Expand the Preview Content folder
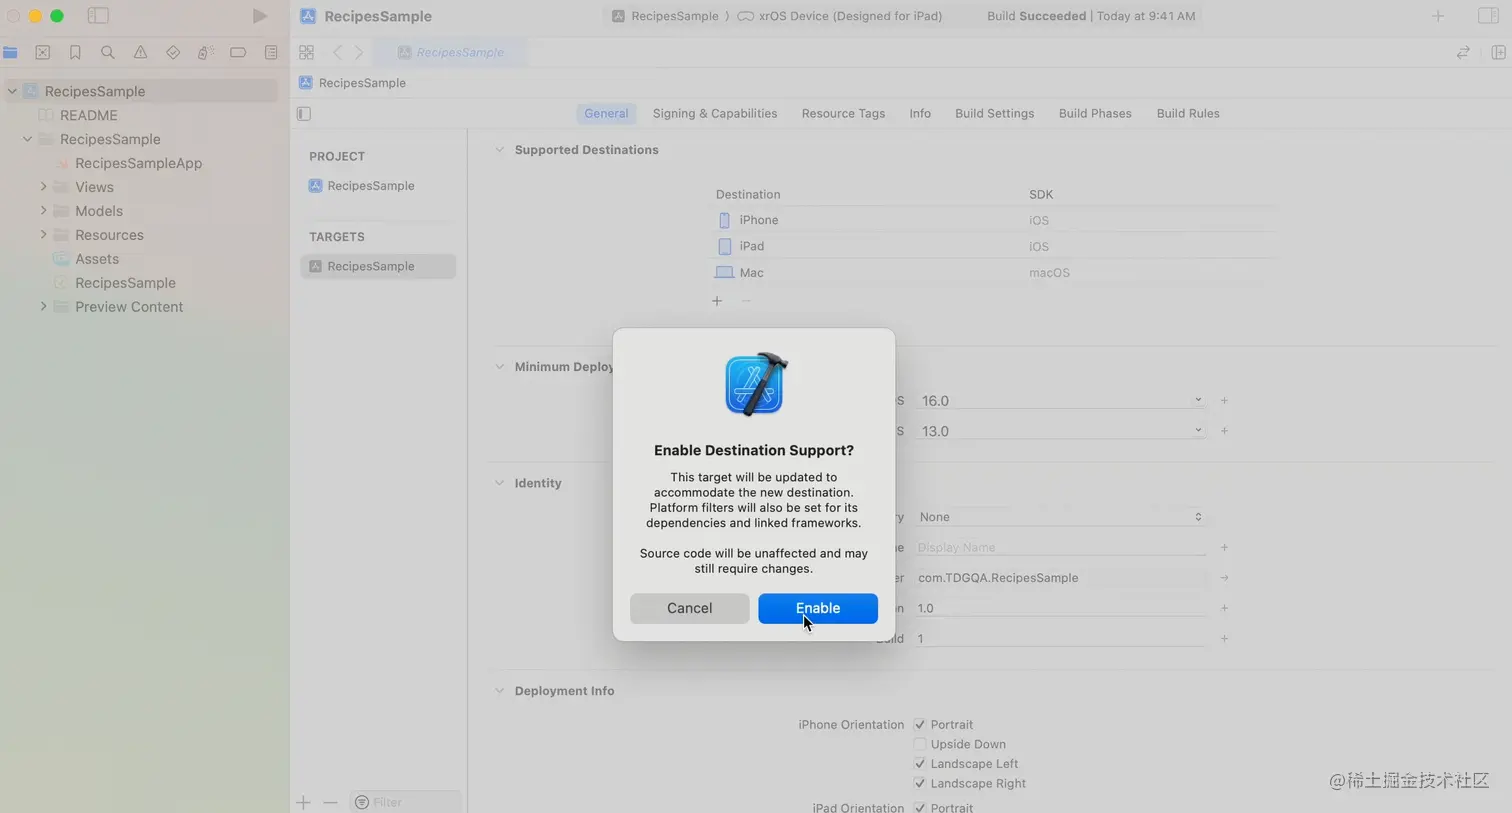The image size is (1512, 813). click(x=43, y=307)
